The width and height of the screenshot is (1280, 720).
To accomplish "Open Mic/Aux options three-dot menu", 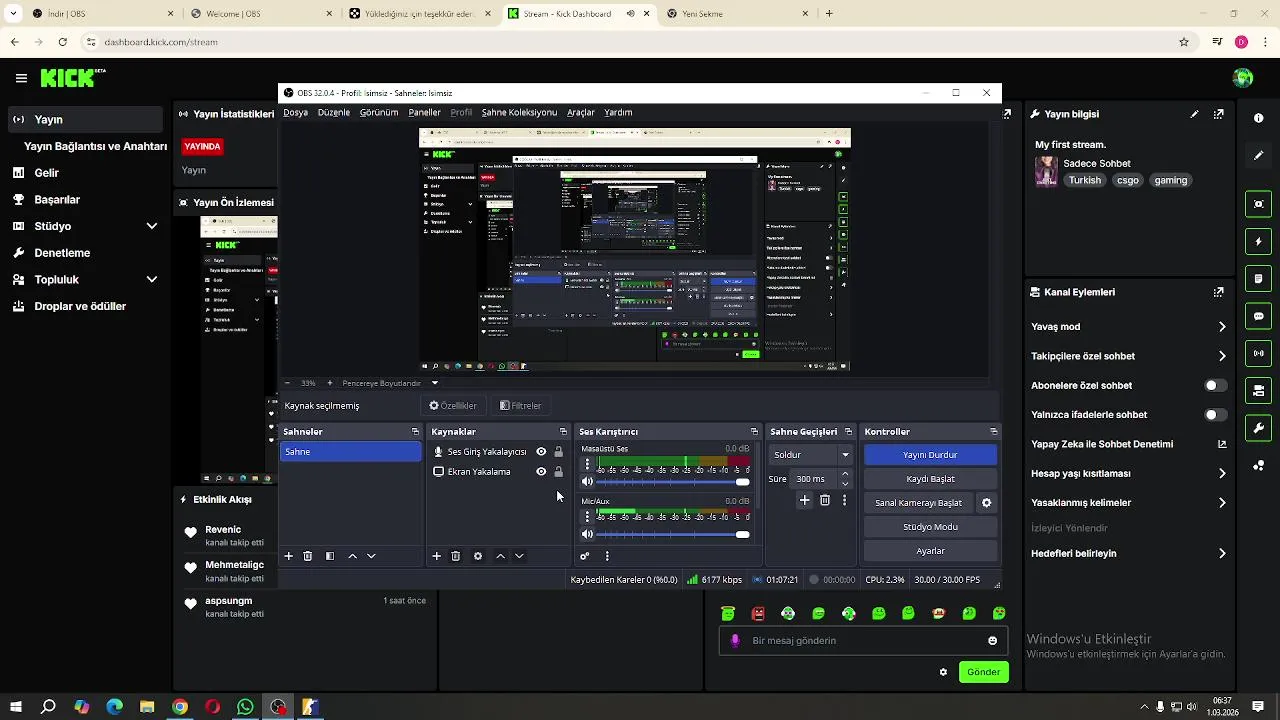I will [x=587, y=516].
